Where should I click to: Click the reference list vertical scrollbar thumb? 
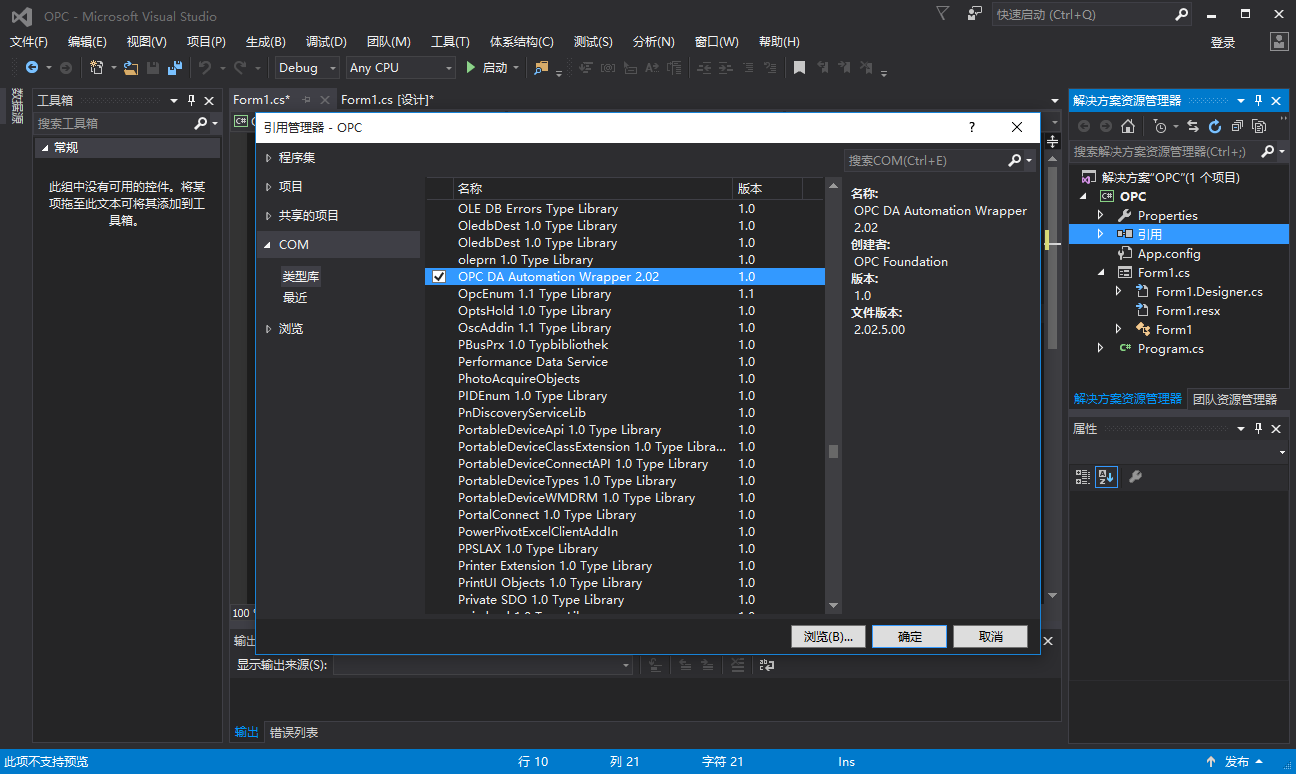[x=833, y=452]
